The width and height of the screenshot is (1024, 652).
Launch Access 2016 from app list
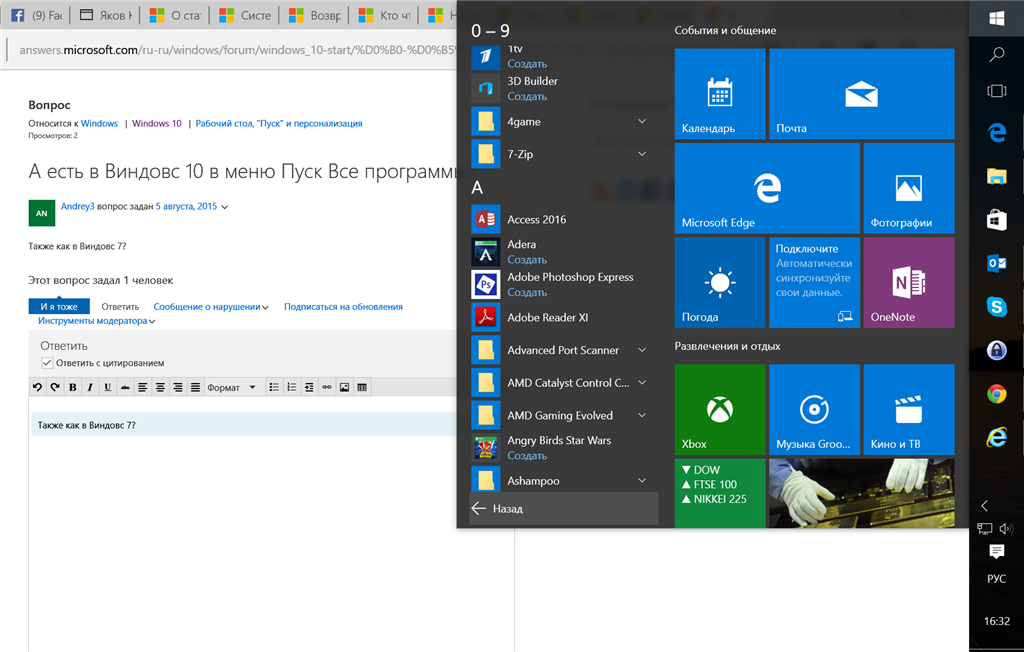tap(562, 220)
